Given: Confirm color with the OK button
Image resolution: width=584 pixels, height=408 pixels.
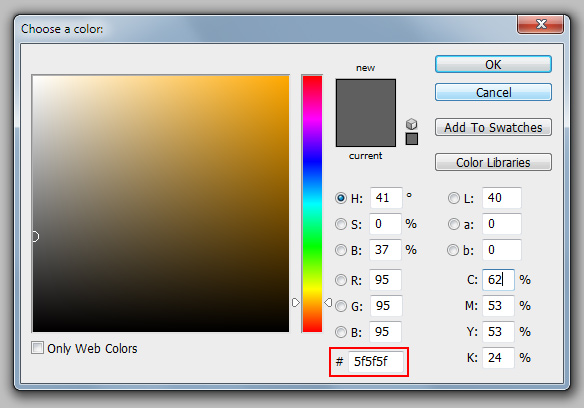Looking at the screenshot, I should tap(493, 64).
